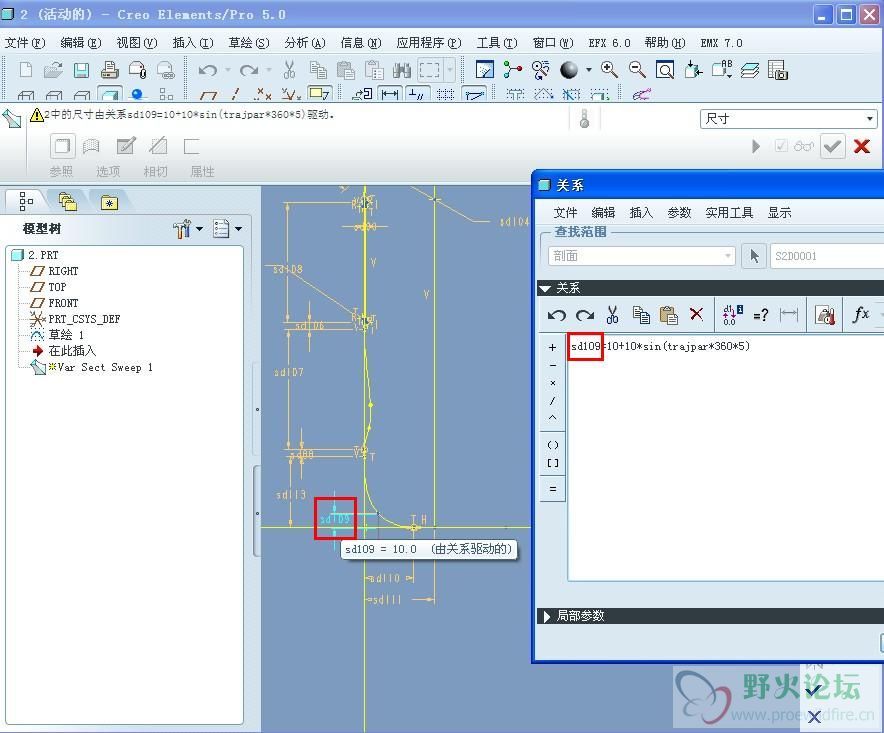884x733 pixels.
Task: Insert caret ^ operator in Relations editor
Action: click(552, 418)
